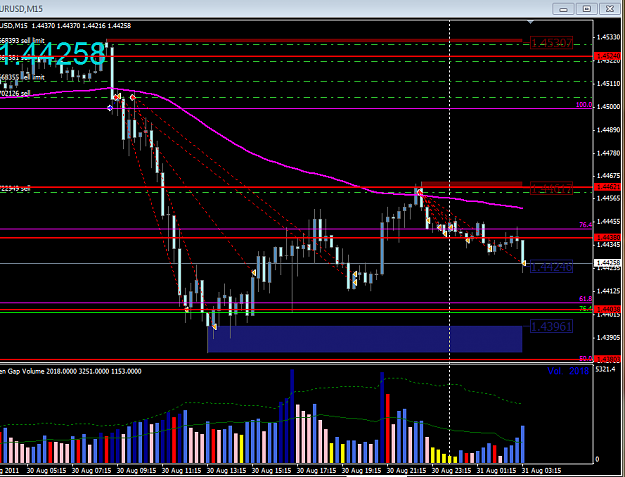Click the OHLC text "1.44370 1.44370 1.44216 1.44258"

point(81,26)
